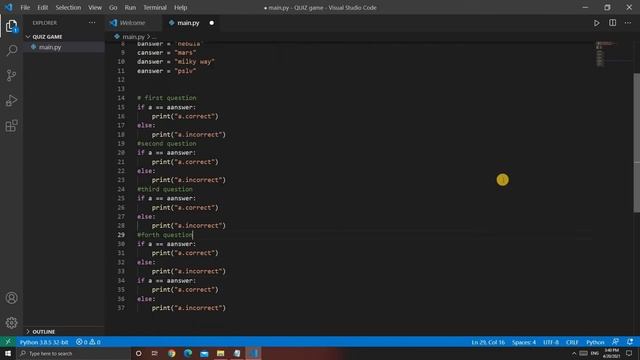Click the taskbar clock and date
This screenshot has height=360, width=640.
pyautogui.click(x=611, y=353)
